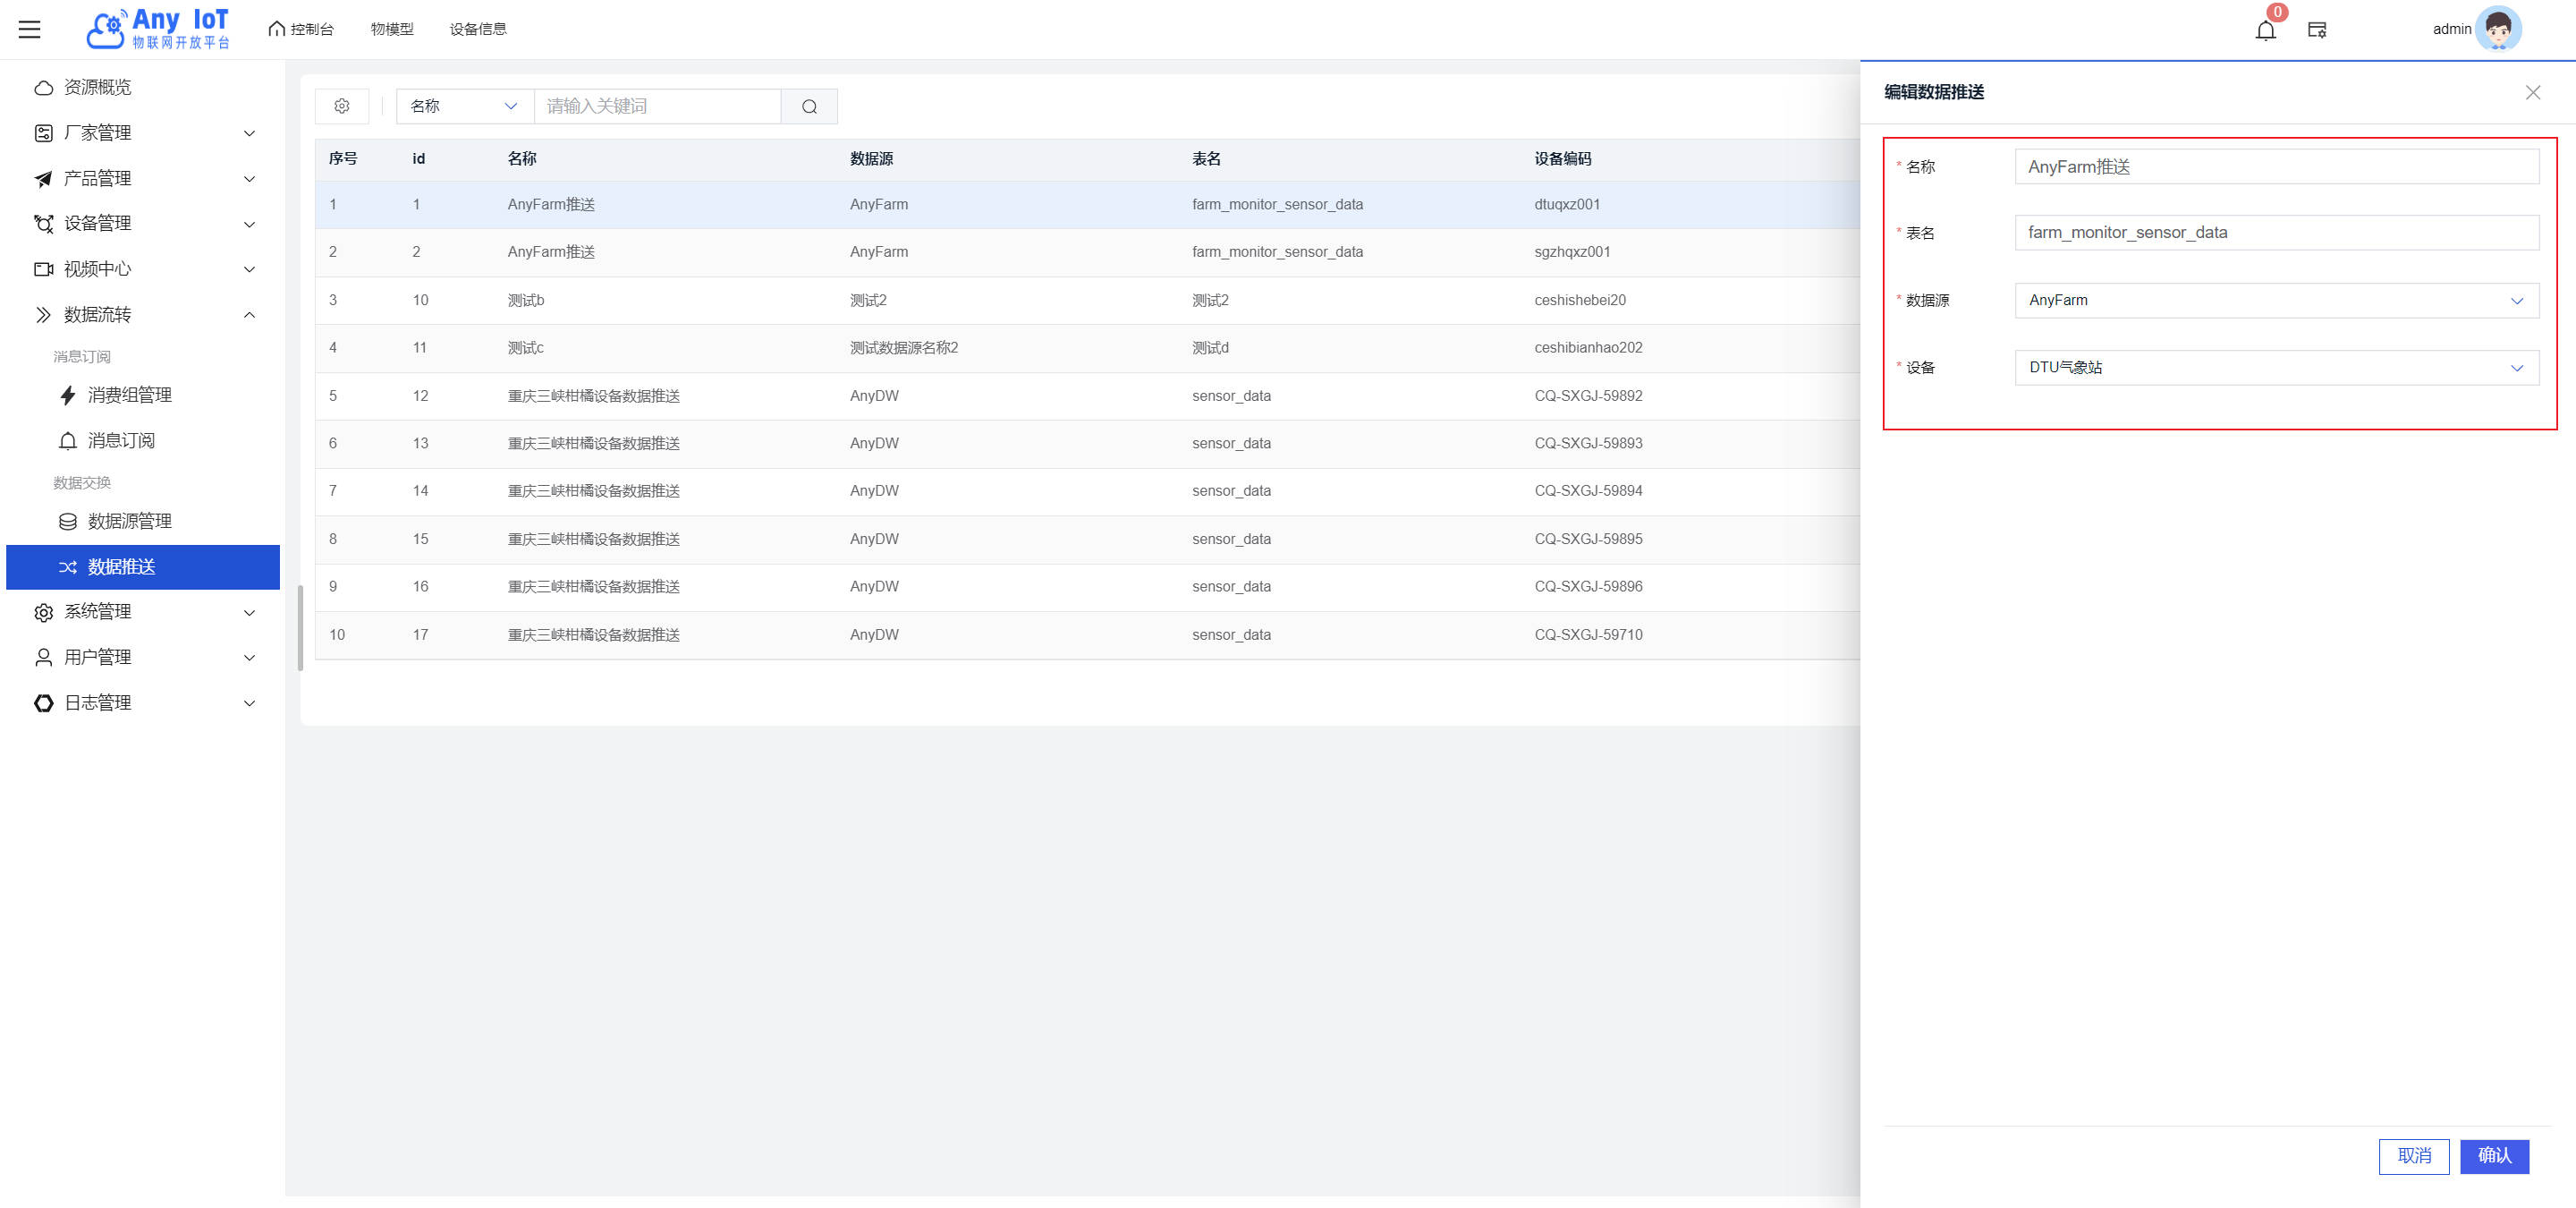Click the search magnifier icon
The width and height of the screenshot is (2576, 1208).
point(809,106)
